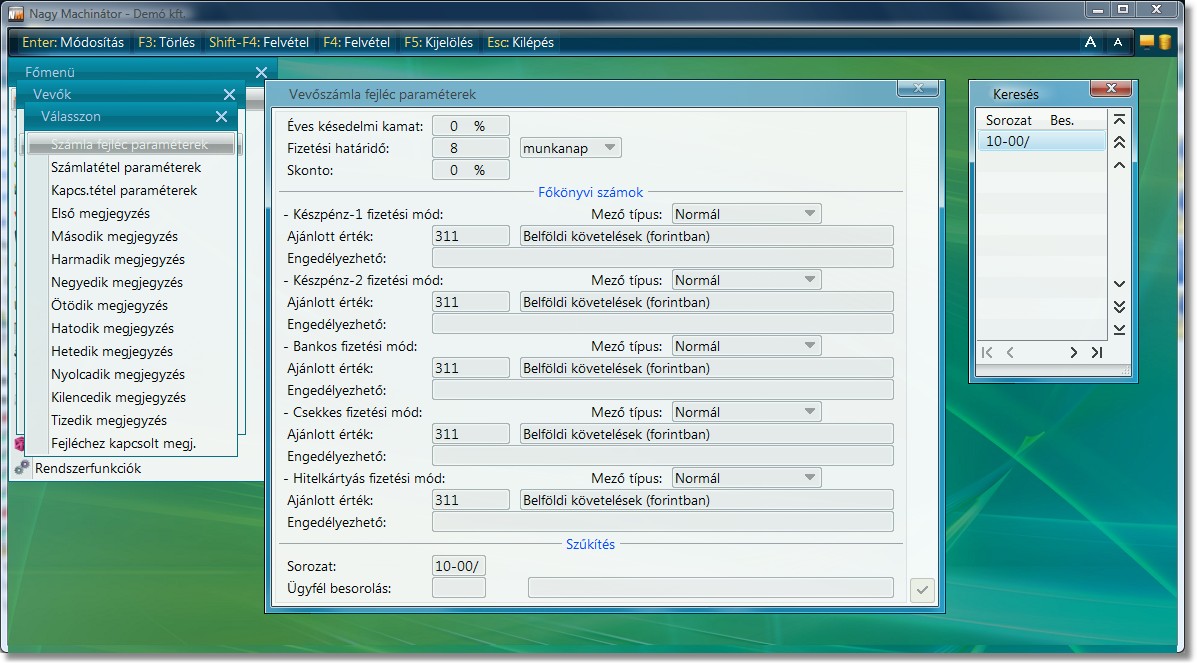Viewport: 1197px width, 665px height.
Task: Choose Hetedik megjegyzés
Action: (111, 351)
